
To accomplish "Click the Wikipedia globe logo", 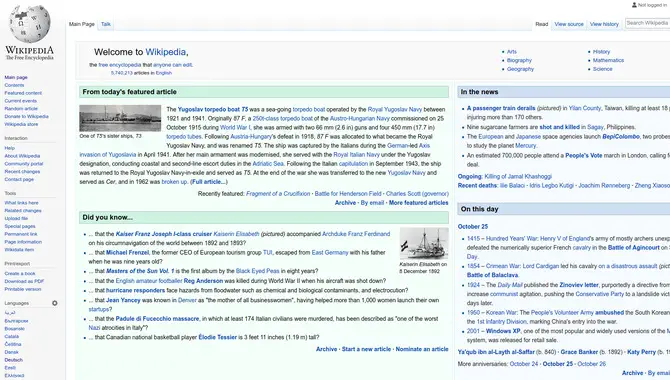I will (x=30, y=23).
